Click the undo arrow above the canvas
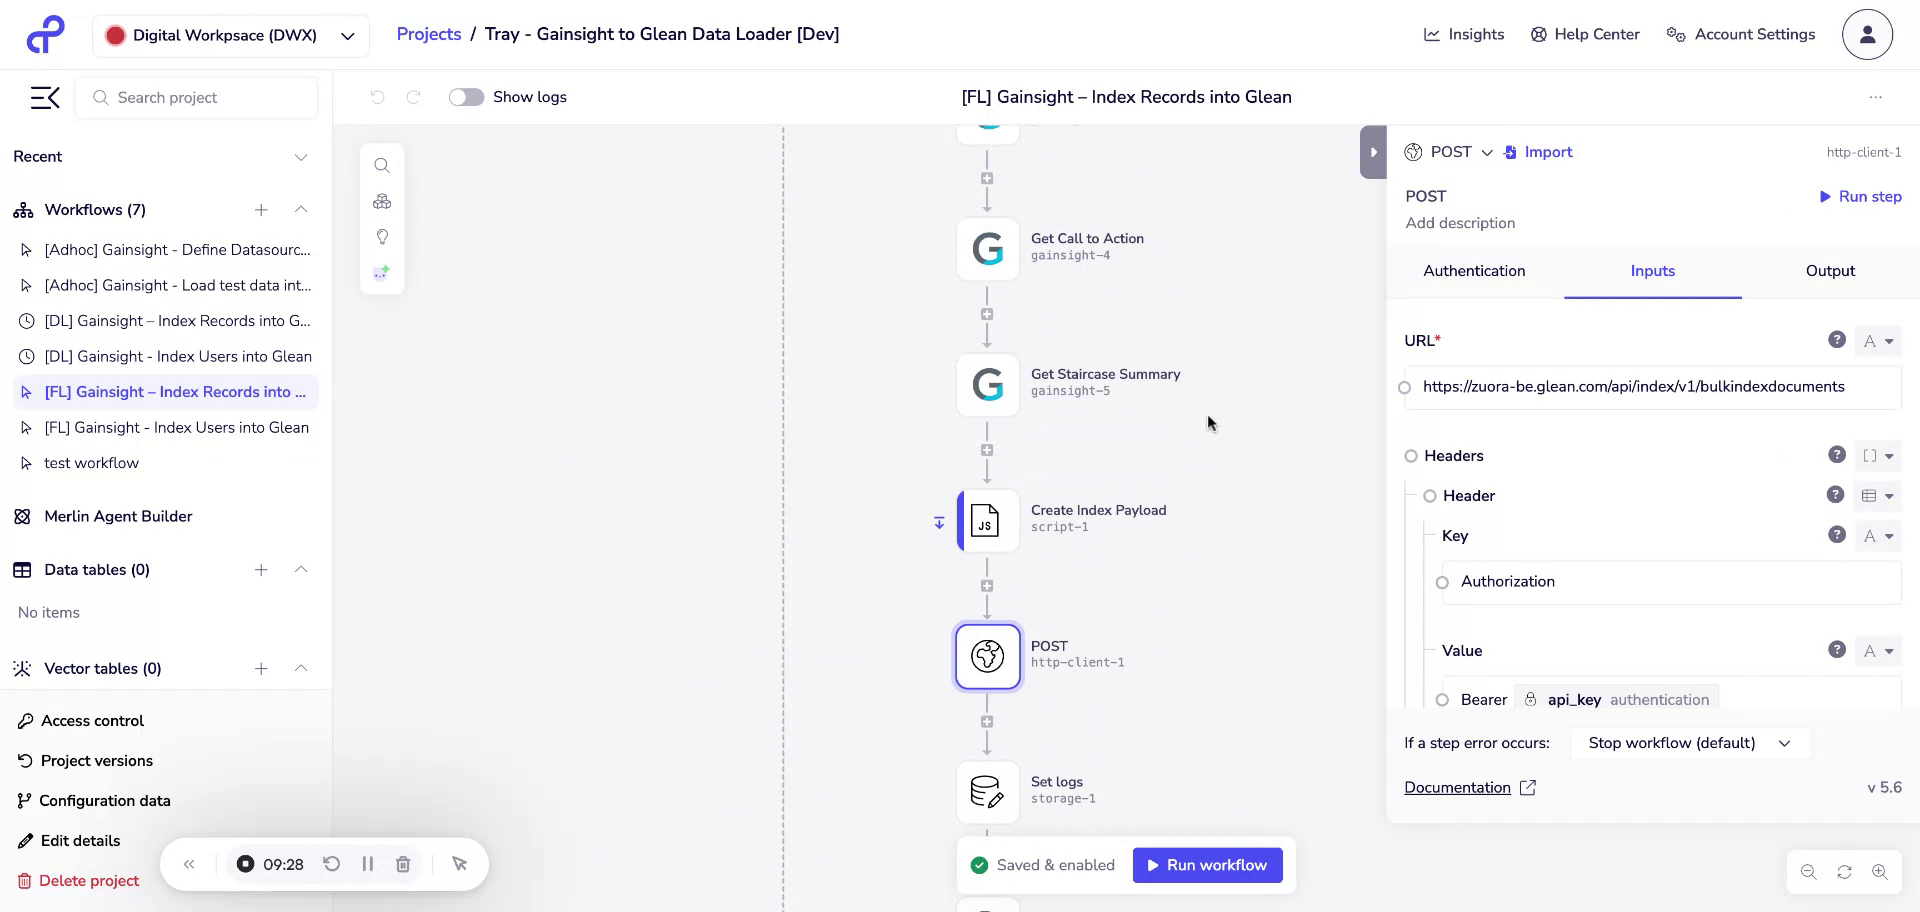The width and height of the screenshot is (1920, 912). coord(376,97)
